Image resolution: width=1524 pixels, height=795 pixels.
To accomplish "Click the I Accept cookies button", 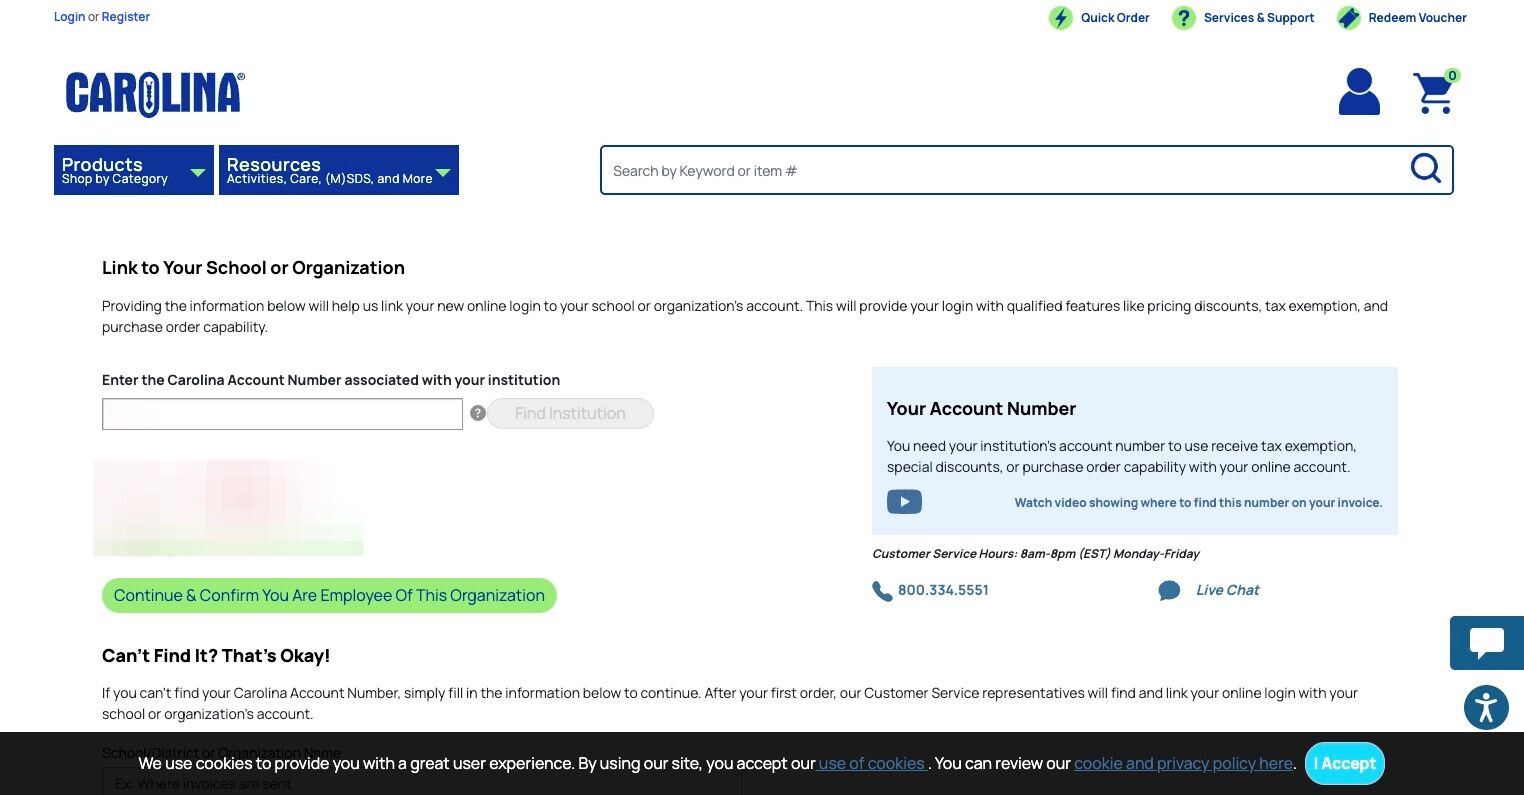I will tap(1345, 764).
